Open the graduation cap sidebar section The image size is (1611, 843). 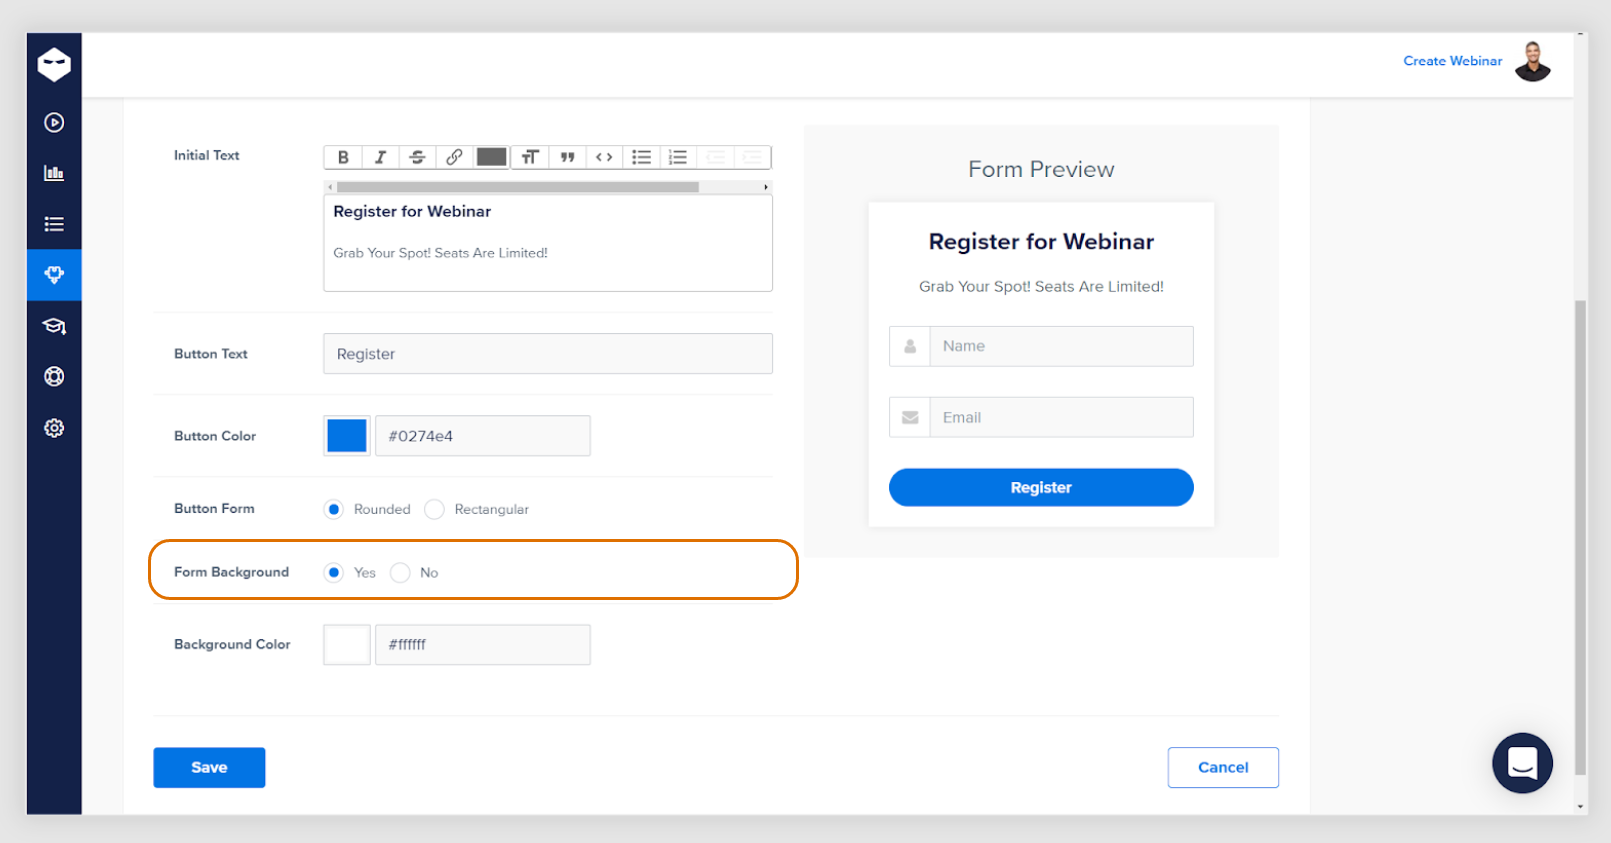pos(54,326)
